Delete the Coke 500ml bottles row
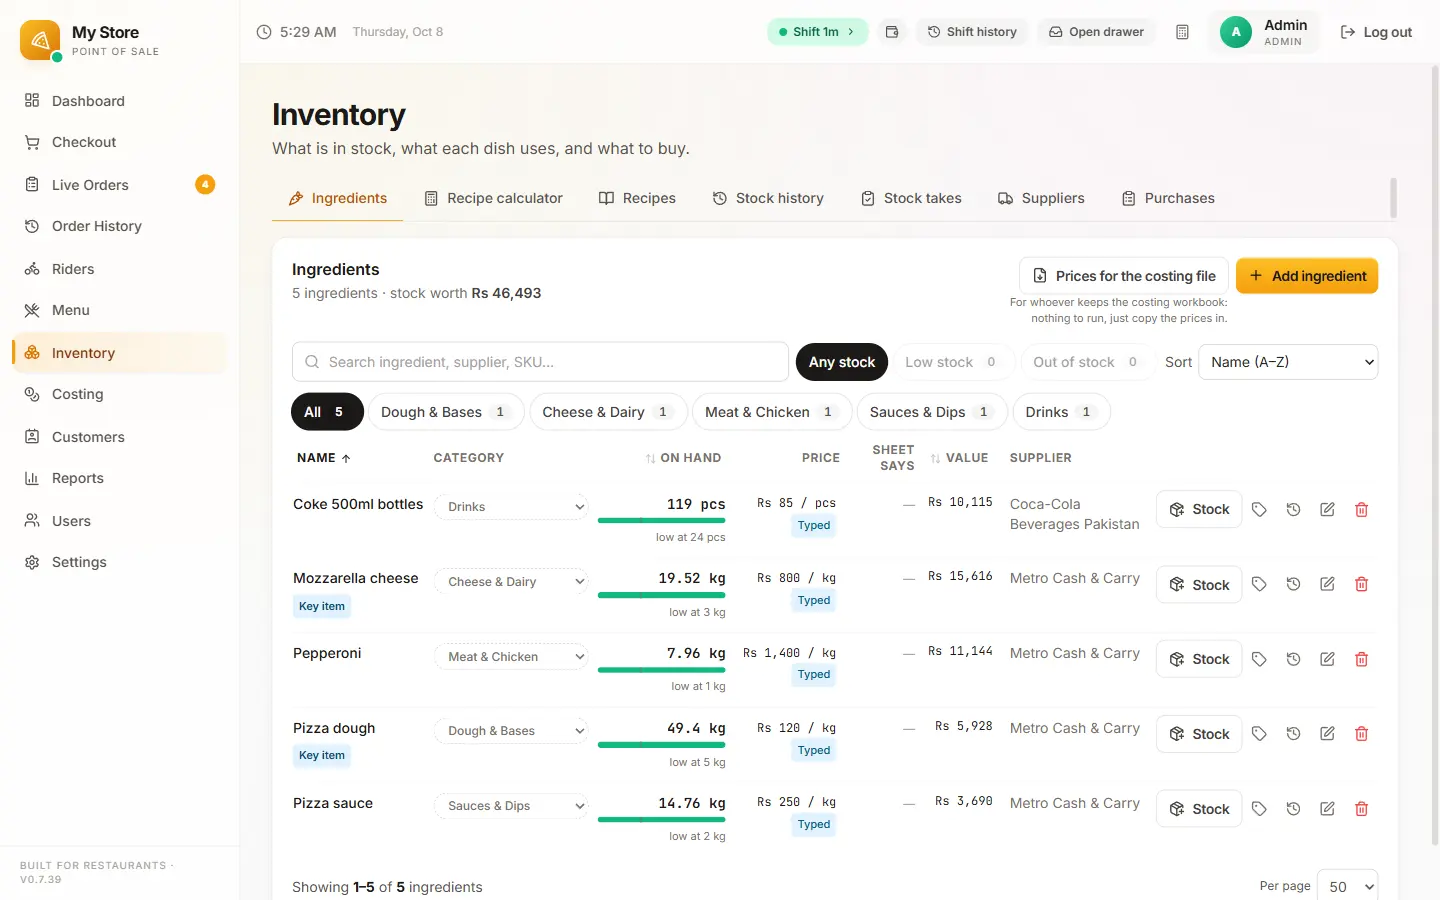 click(x=1361, y=510)
